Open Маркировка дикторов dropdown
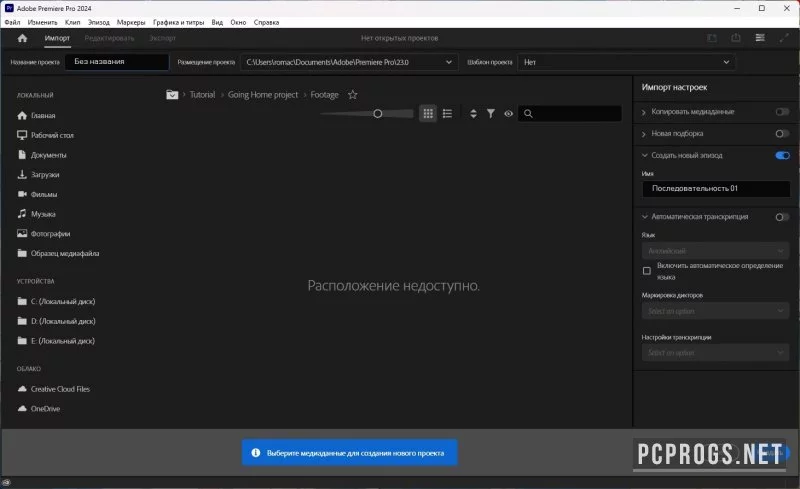Viewport: 800px width, 489px height. coord(715,311)
